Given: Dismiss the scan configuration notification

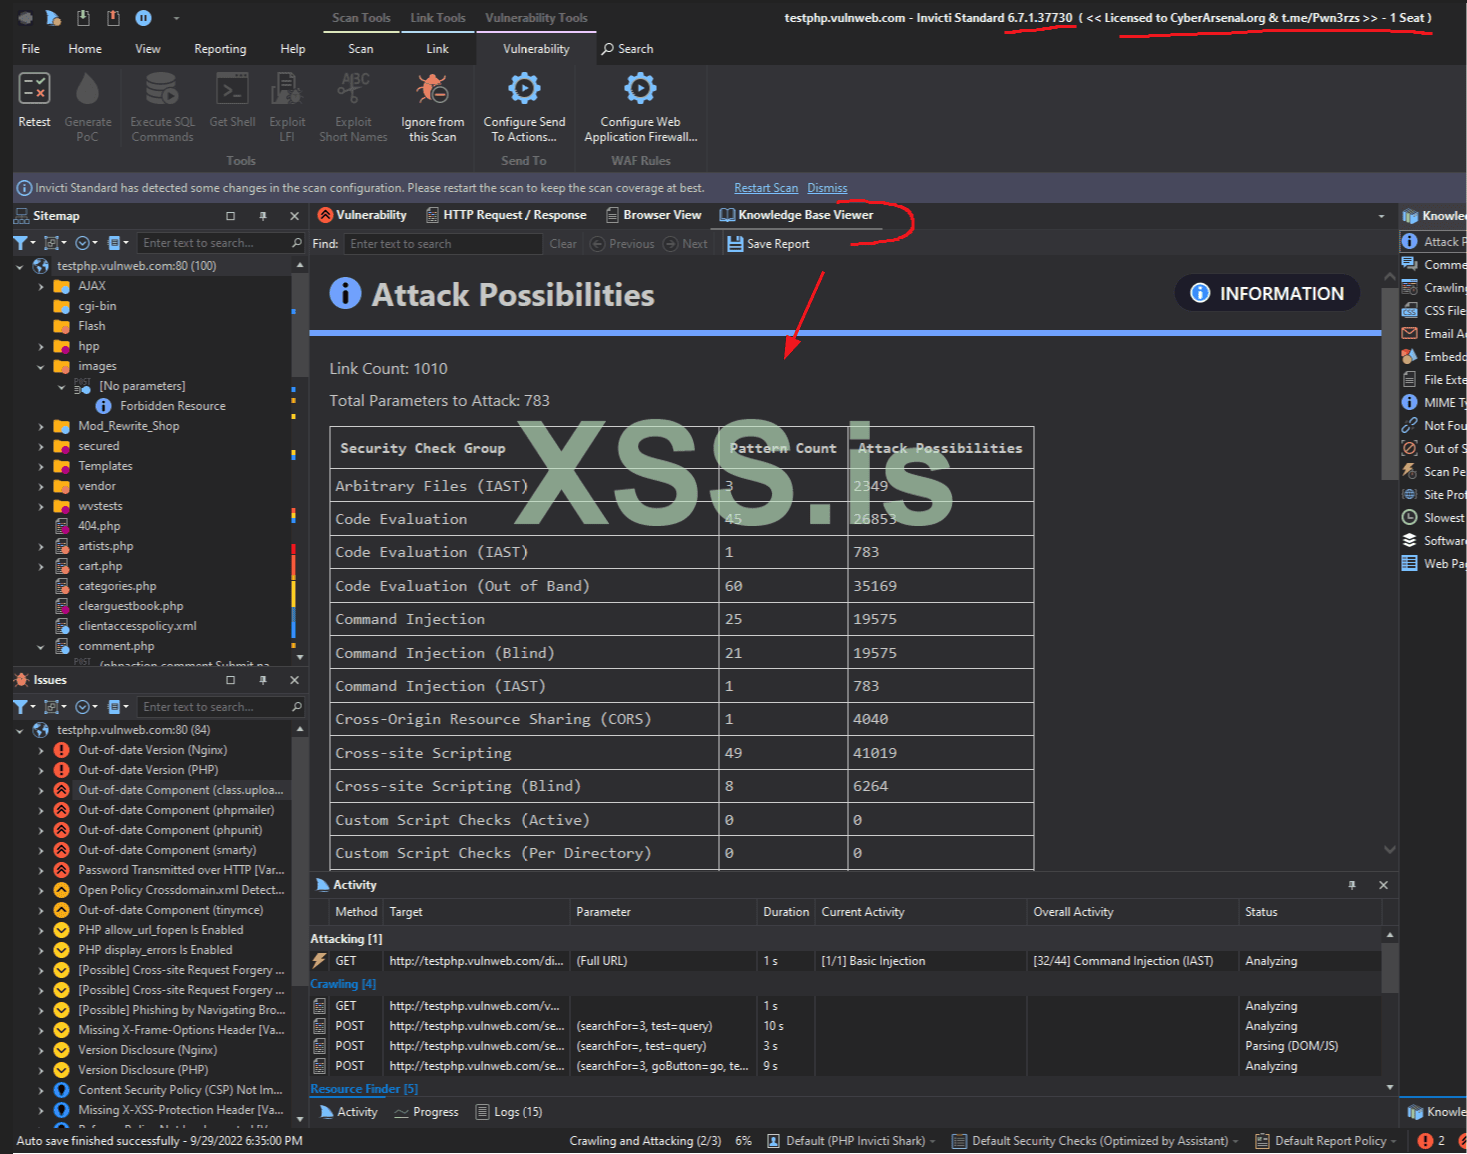Looking at the screenshot, I should coord(827,188).
